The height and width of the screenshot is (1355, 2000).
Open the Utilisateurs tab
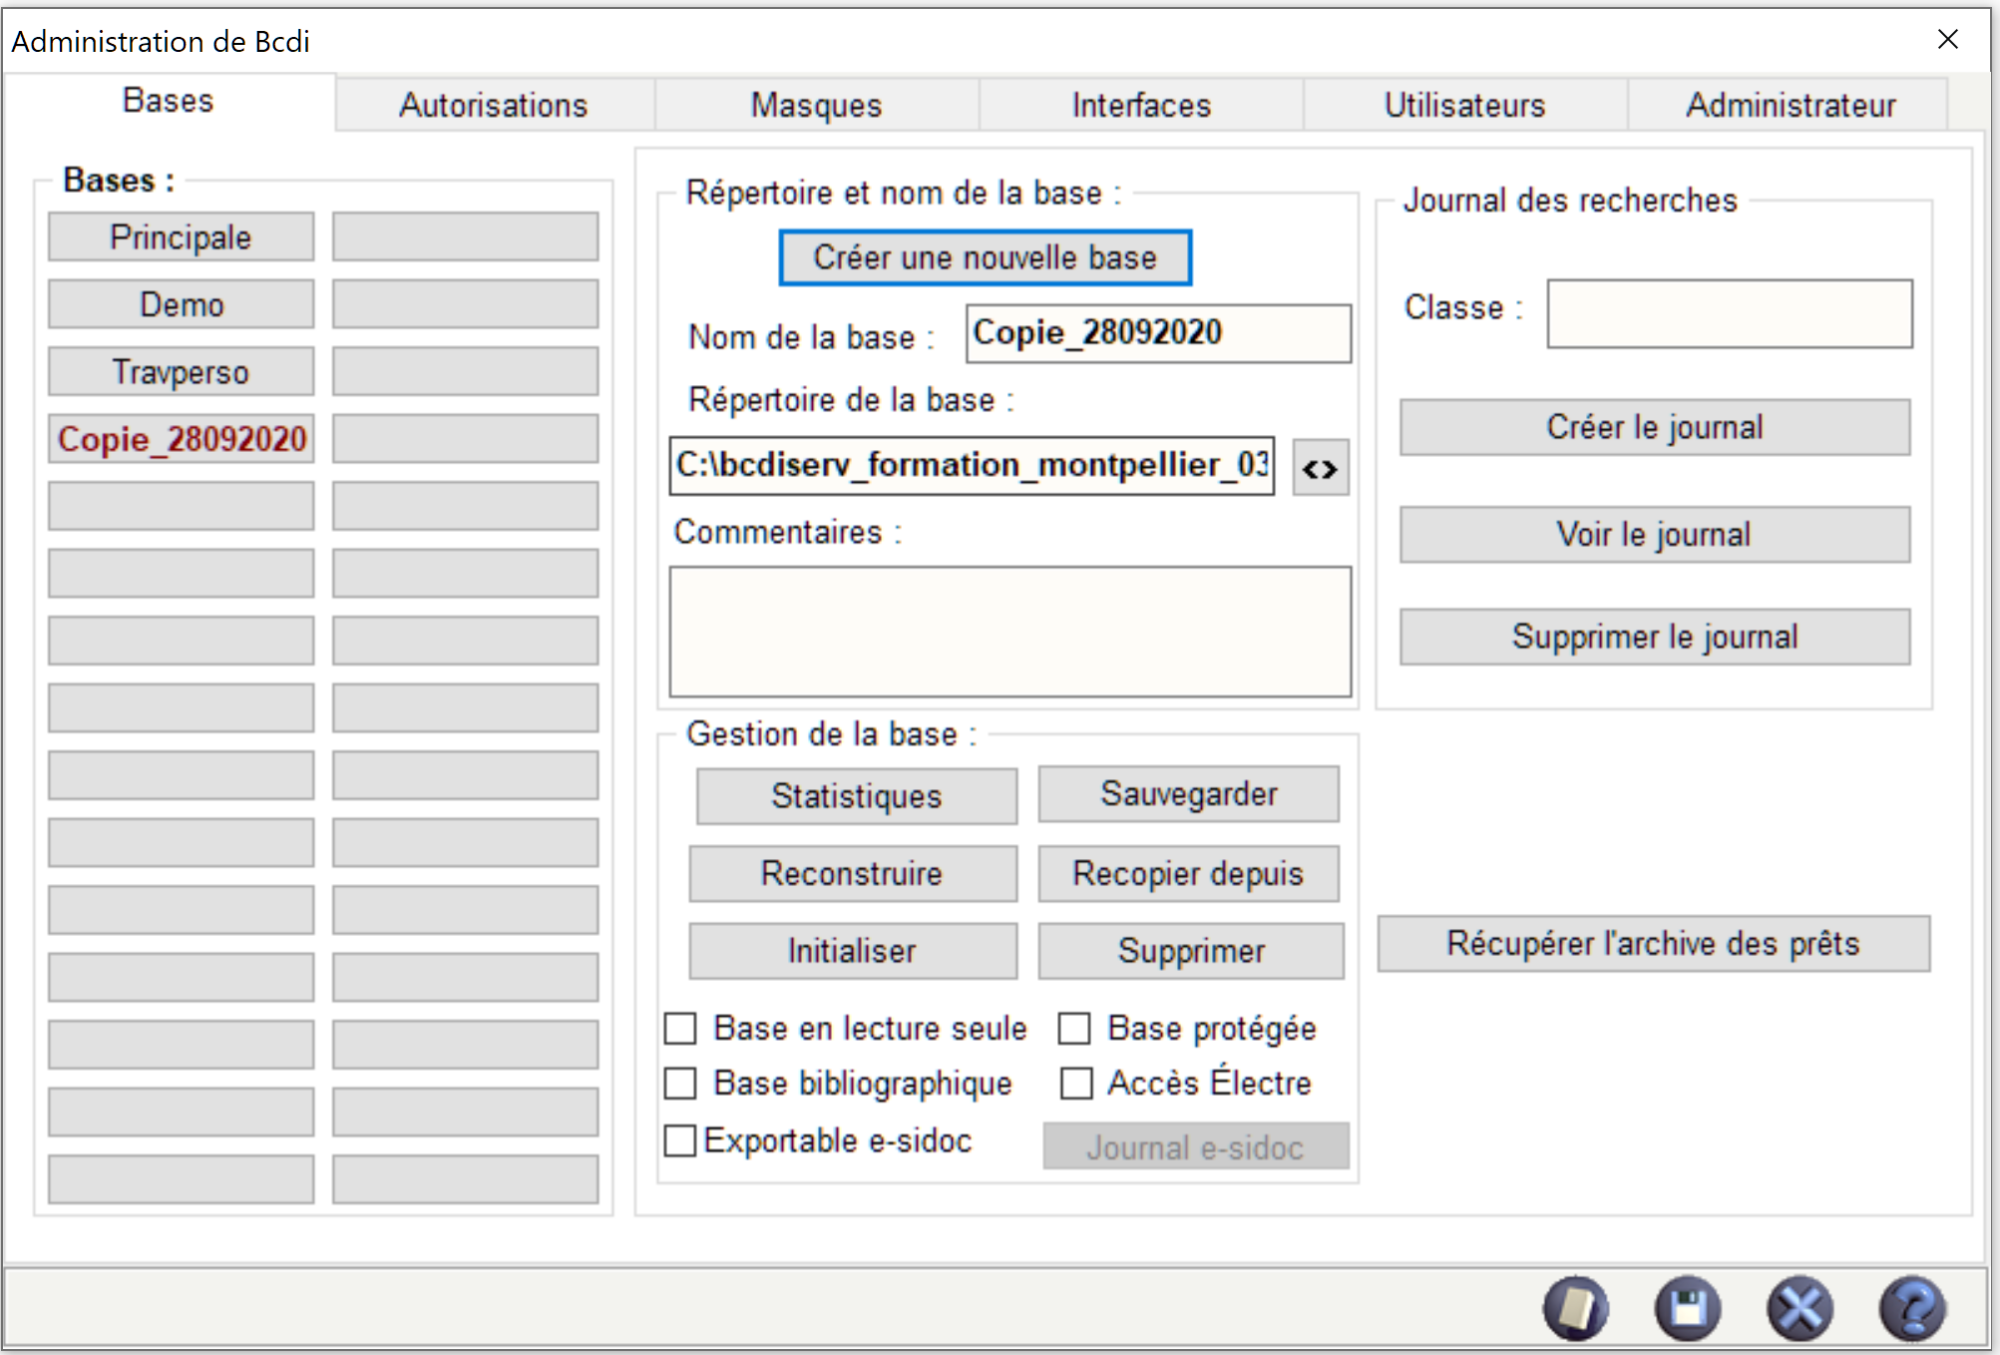[1465, 105]
